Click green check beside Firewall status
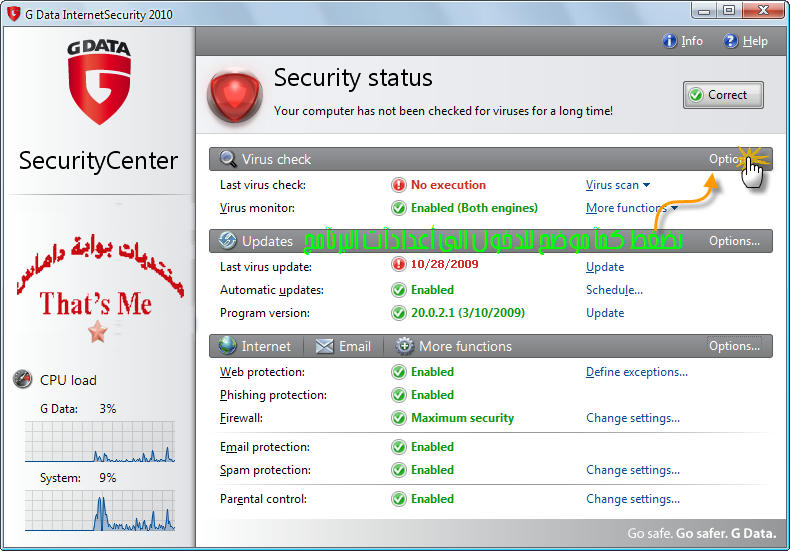This screenshot has width=790, height=551. click(x=399, y=418)
